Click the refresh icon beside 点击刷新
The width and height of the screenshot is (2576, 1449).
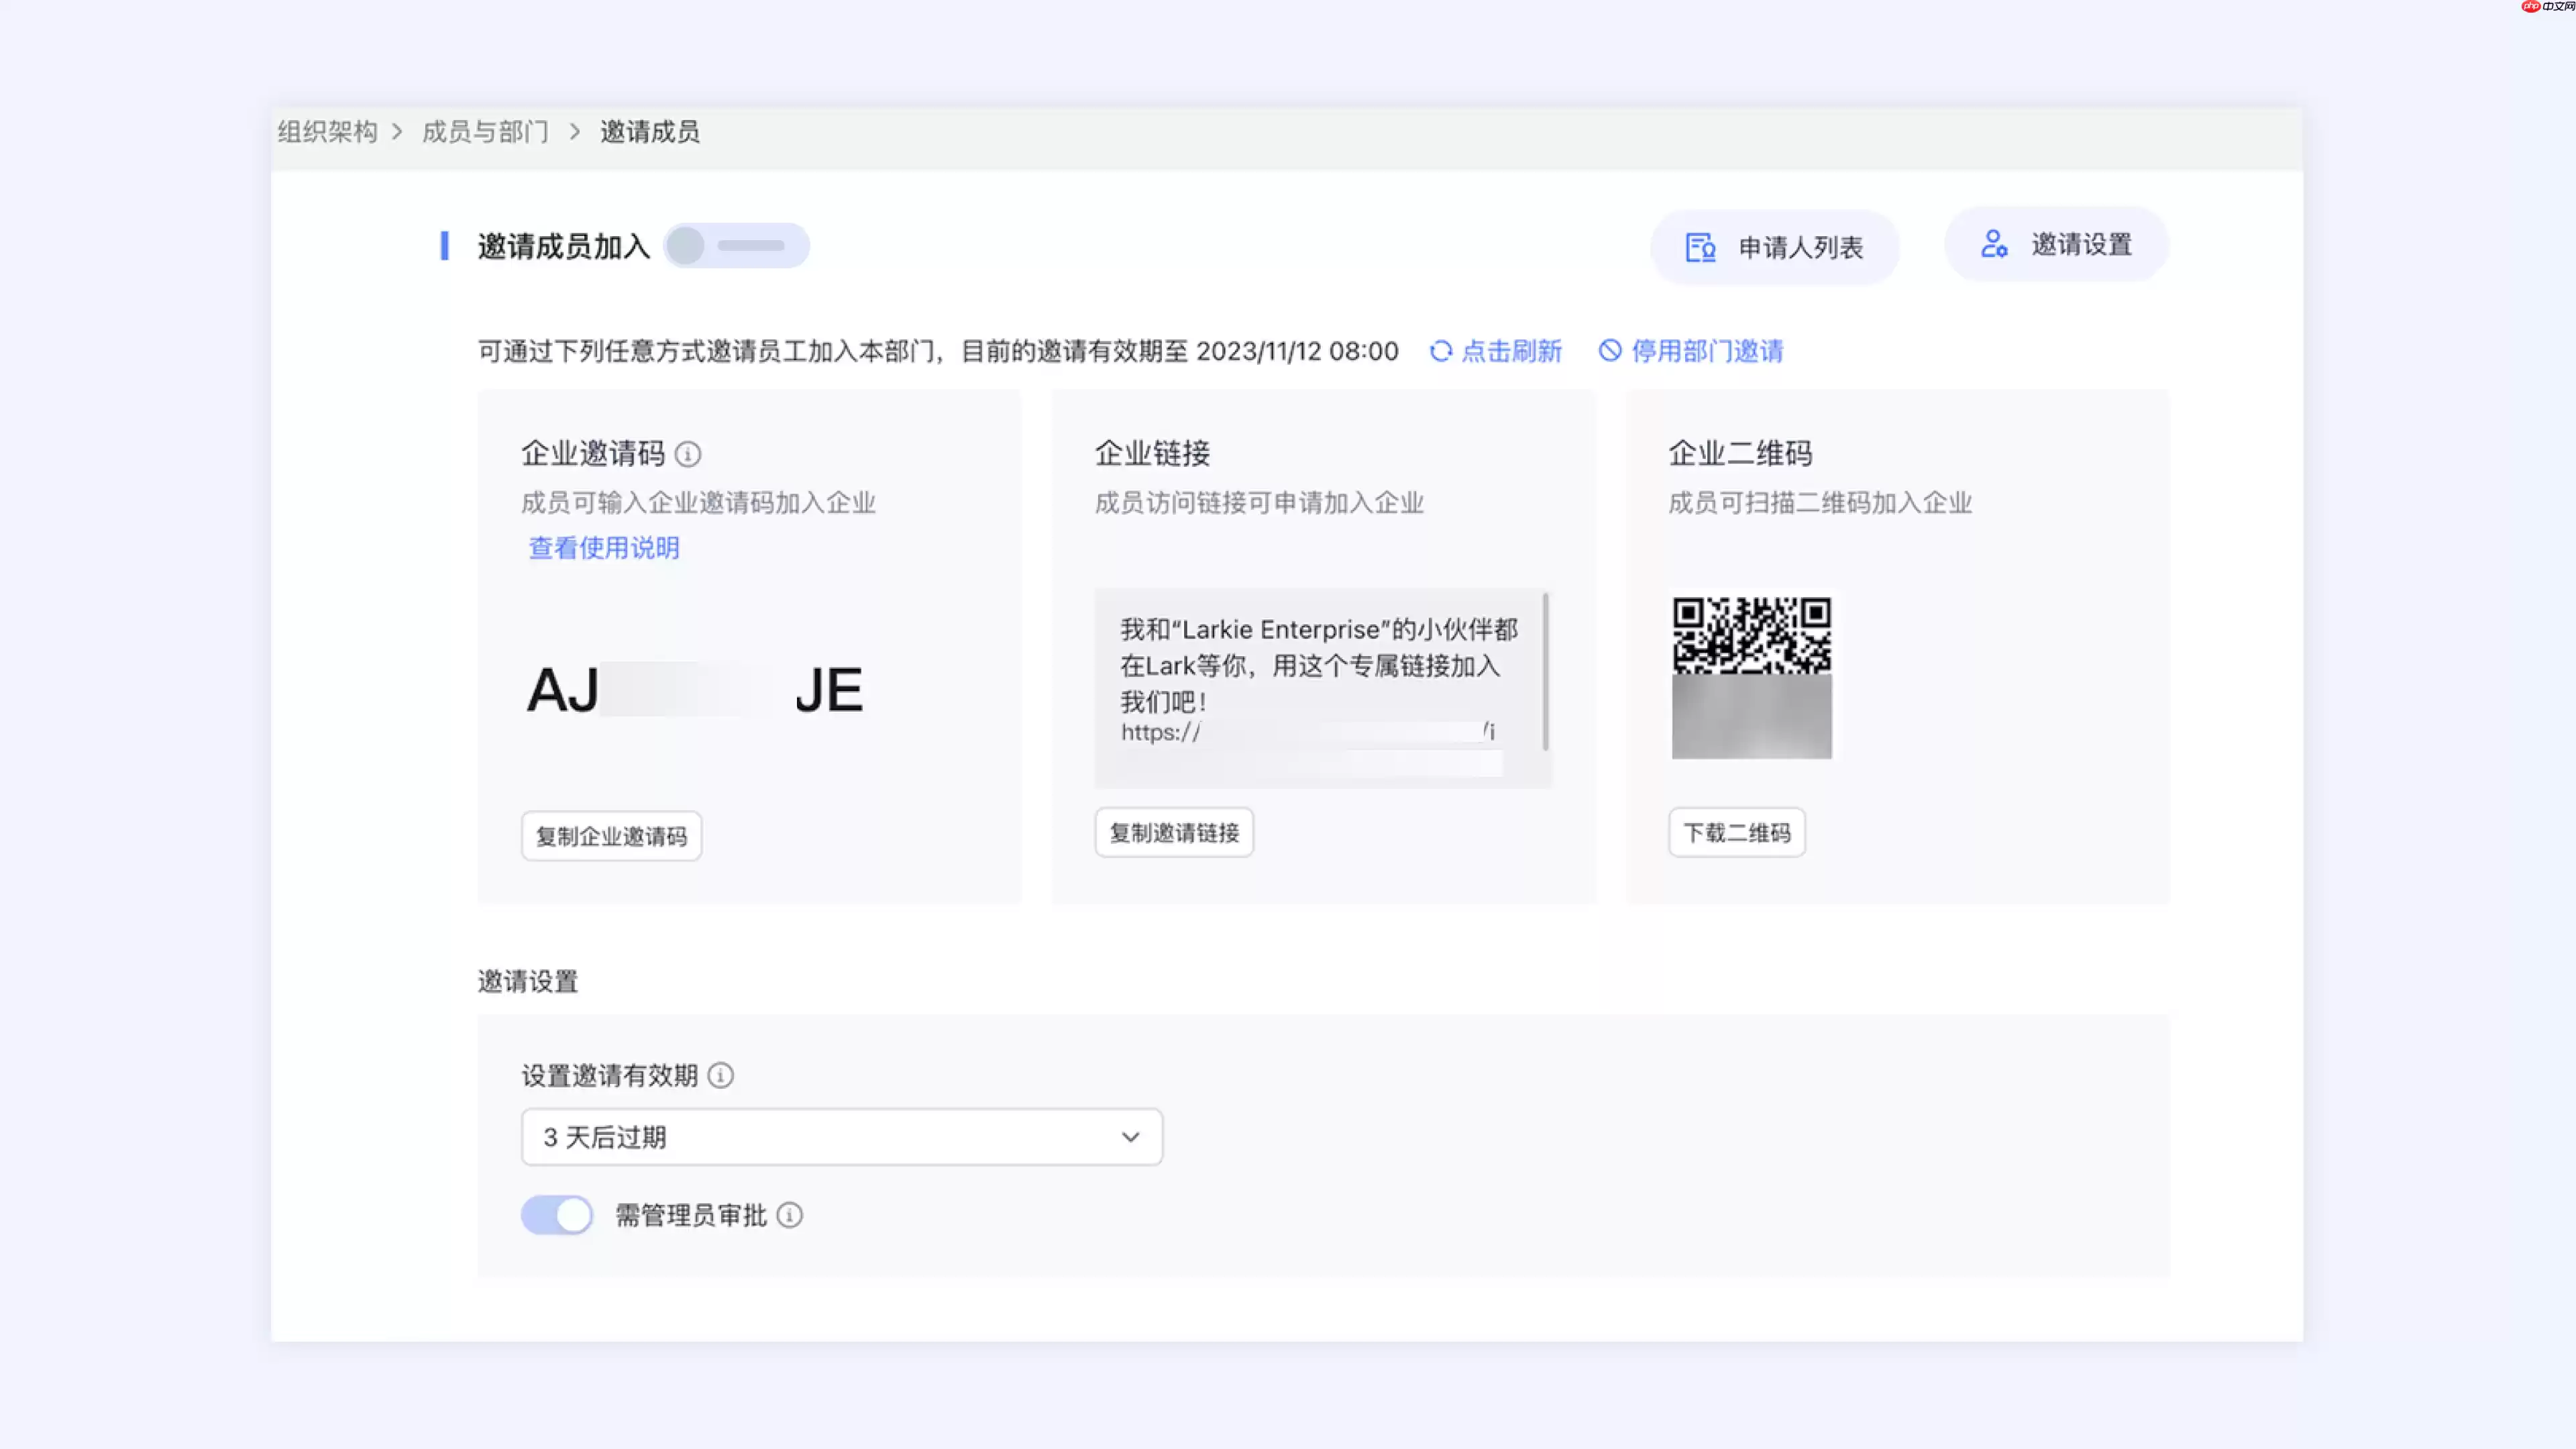(x=1441, y=351)
